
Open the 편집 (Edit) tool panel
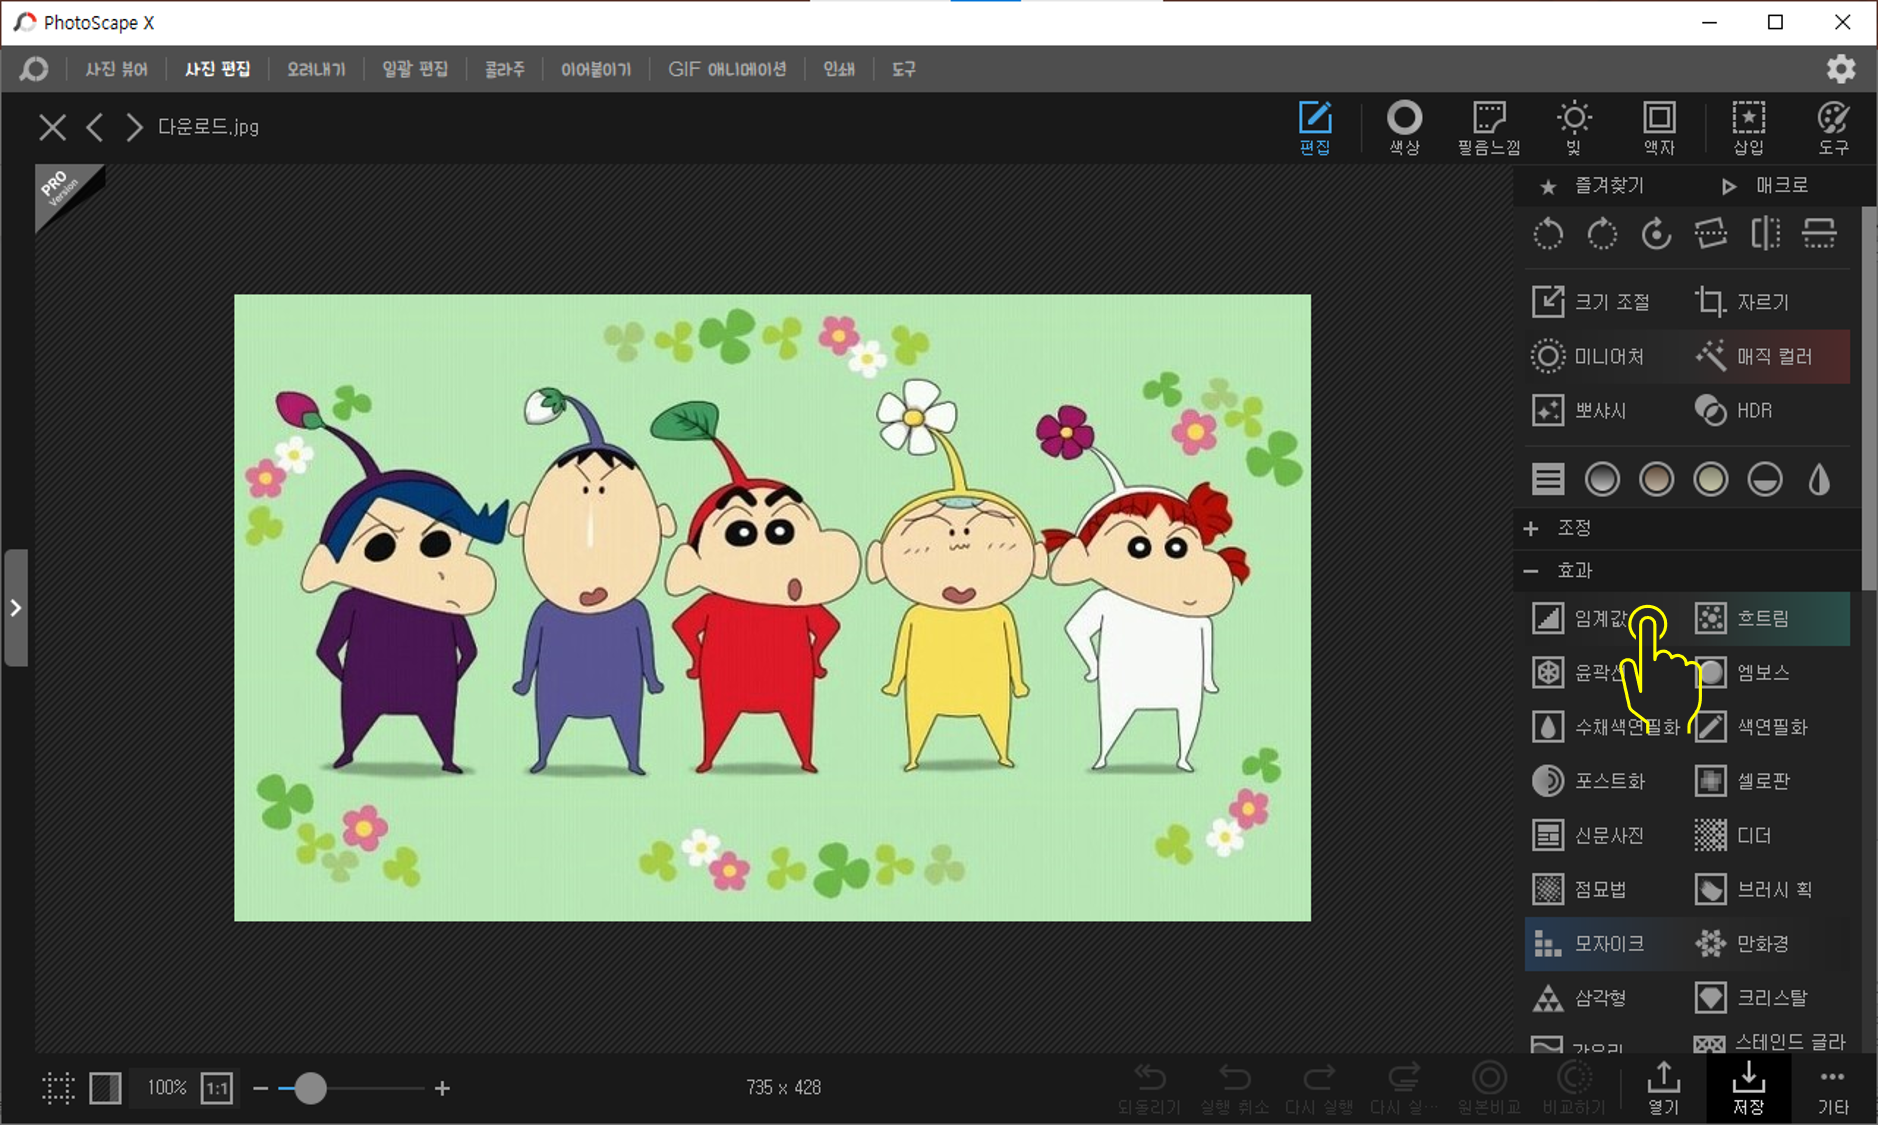pos(1314,128)
